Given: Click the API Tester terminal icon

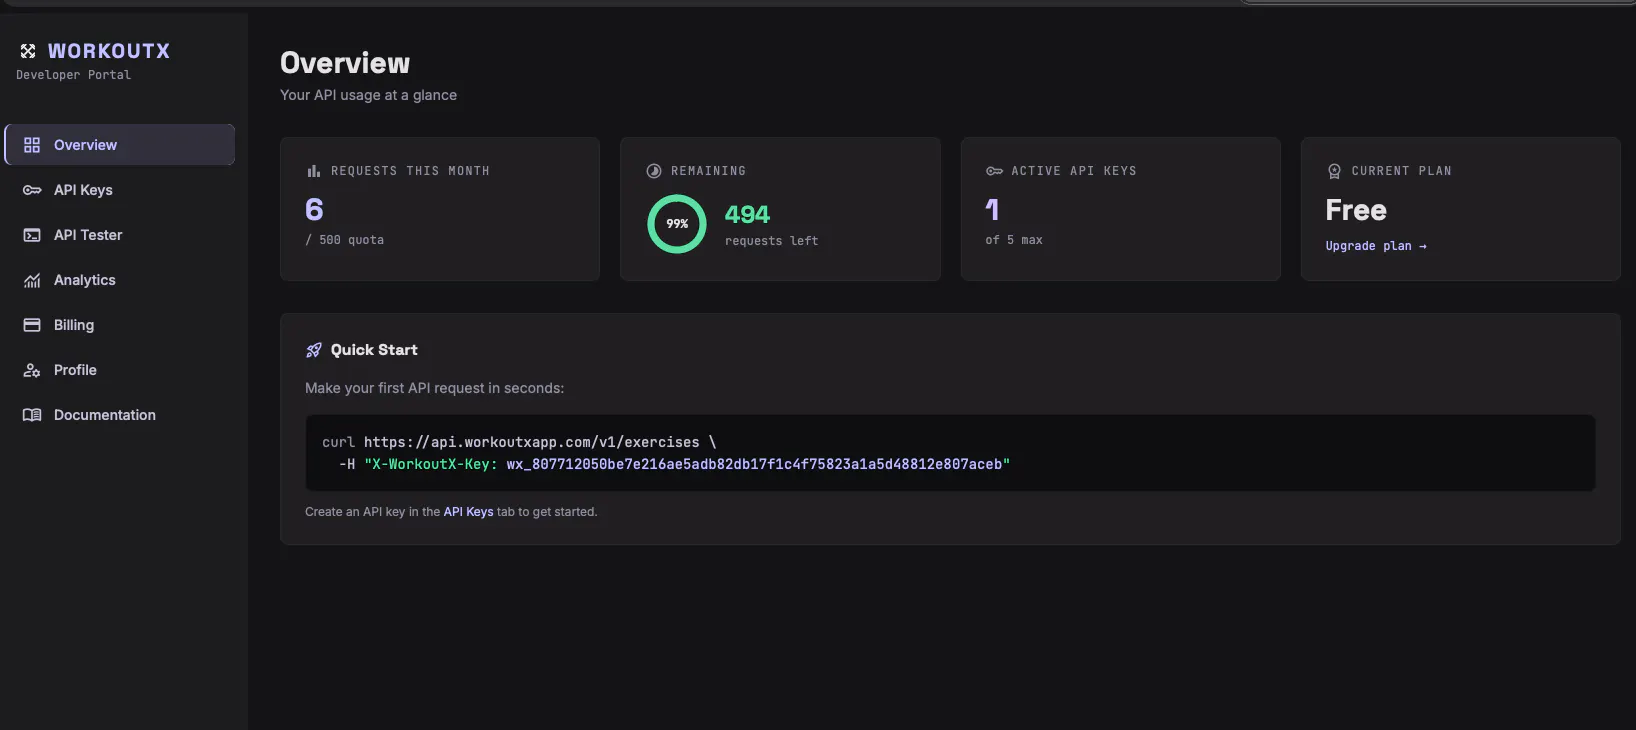Looking at the screenshot, I should click(32, 235).
